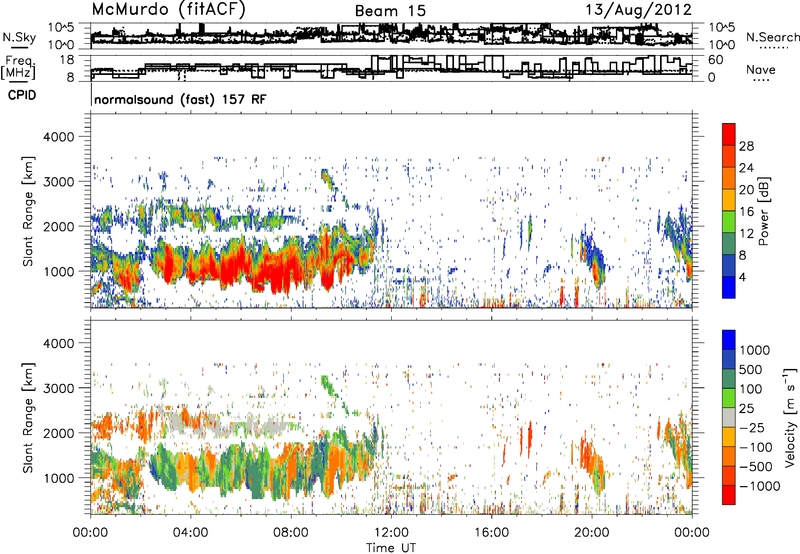Click the '-100' tick on Velocity colorbar
Screen dimensions: 800x554
[756, 447]
